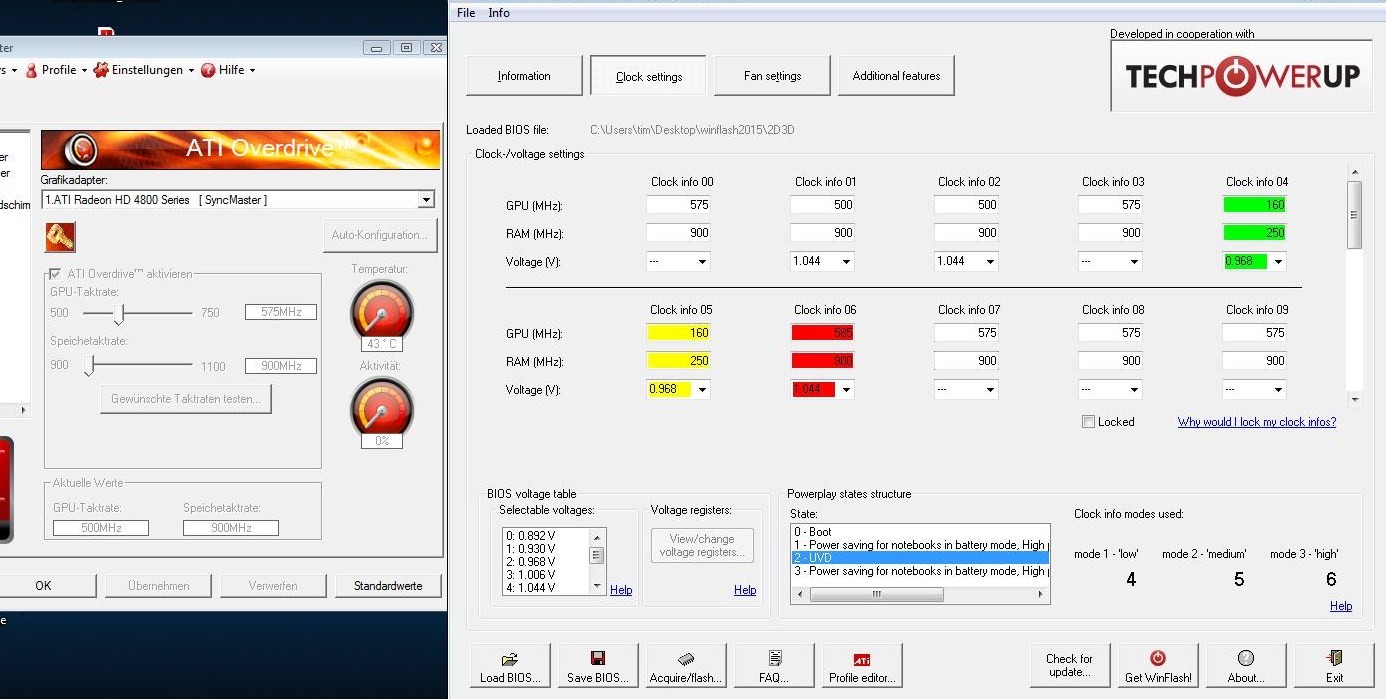Toggle ATI Overdrive aktivieren checkbox
This screenshot has width=1386, height=699.
click(55, 274)
